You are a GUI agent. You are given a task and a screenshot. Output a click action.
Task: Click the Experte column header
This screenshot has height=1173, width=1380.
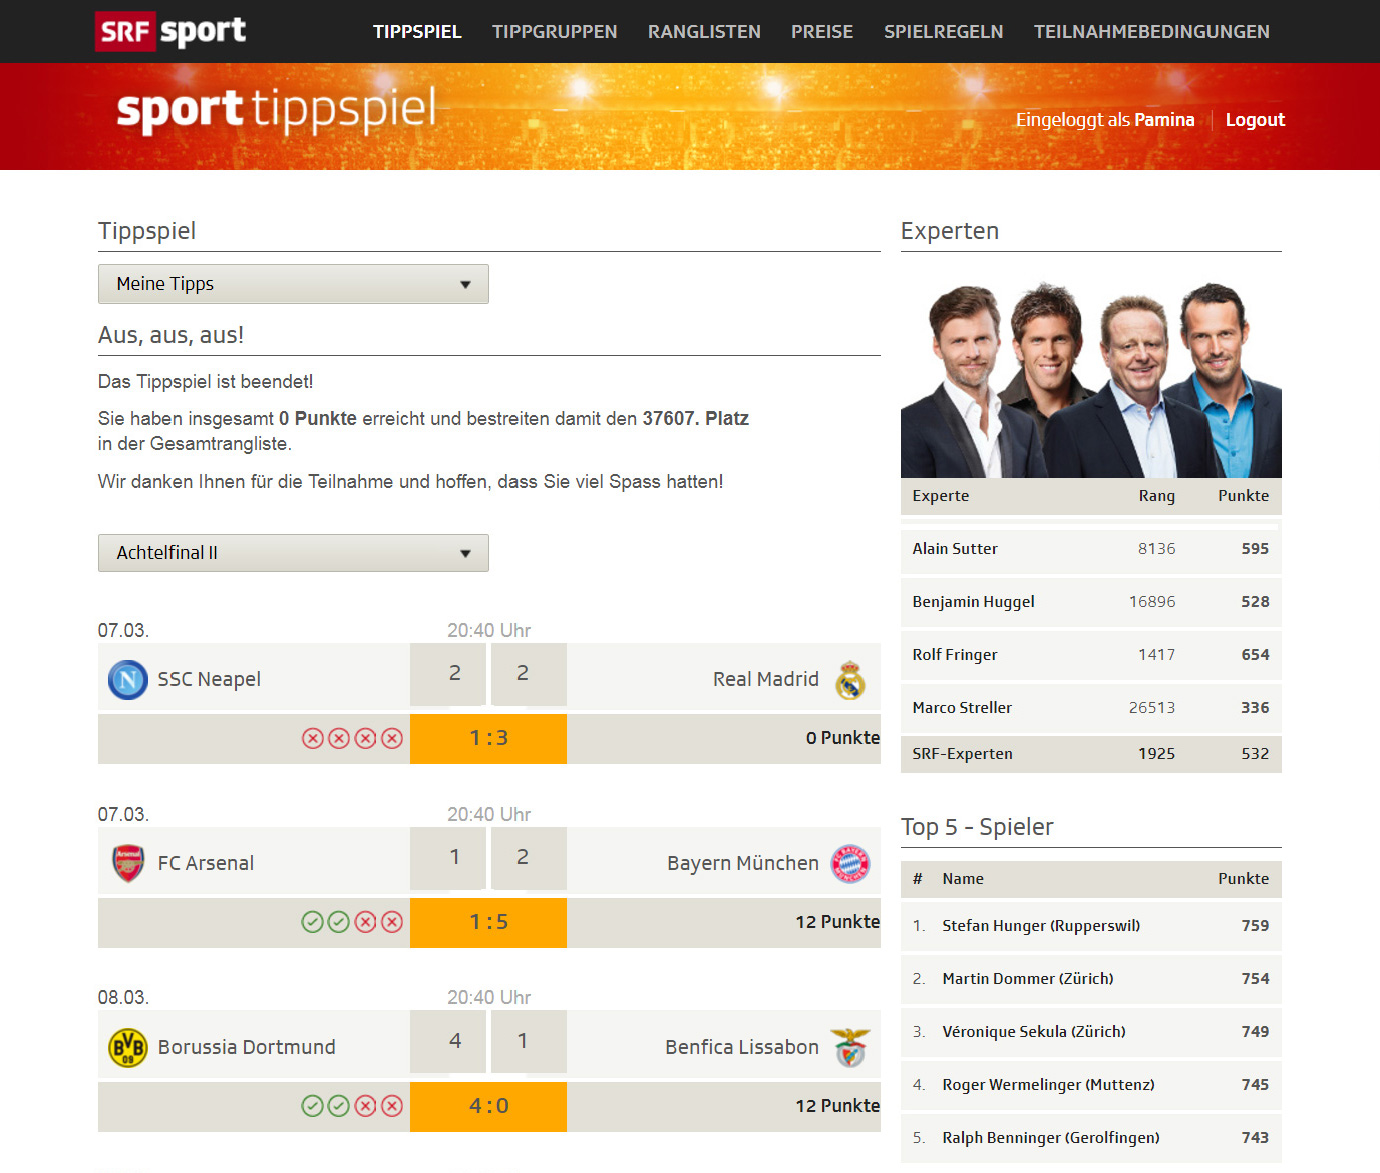(x=941, y=496)
